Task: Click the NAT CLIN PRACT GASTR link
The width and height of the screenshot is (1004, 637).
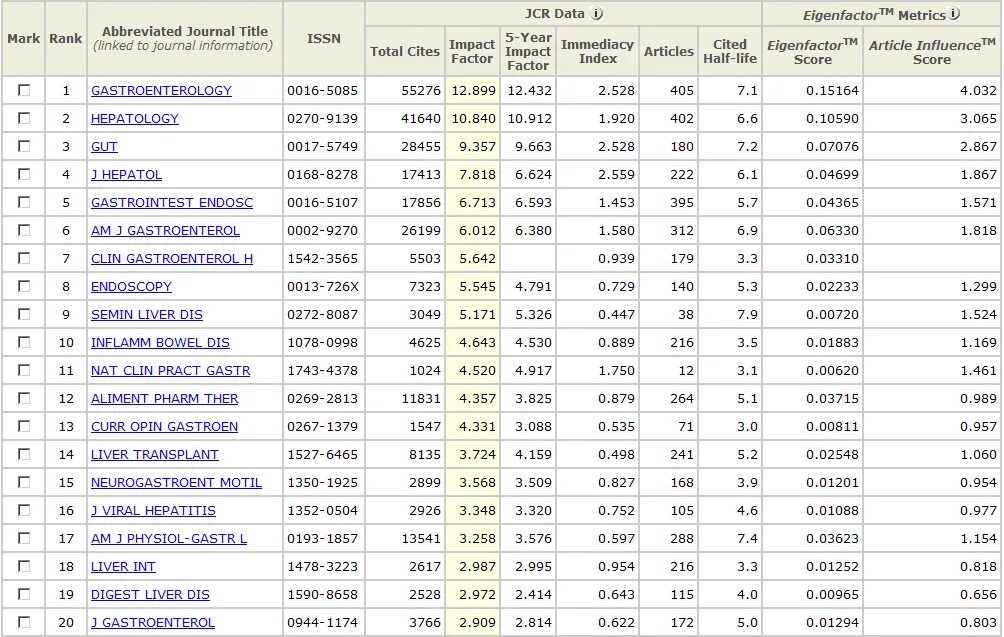Action: [x=170, y=371]
